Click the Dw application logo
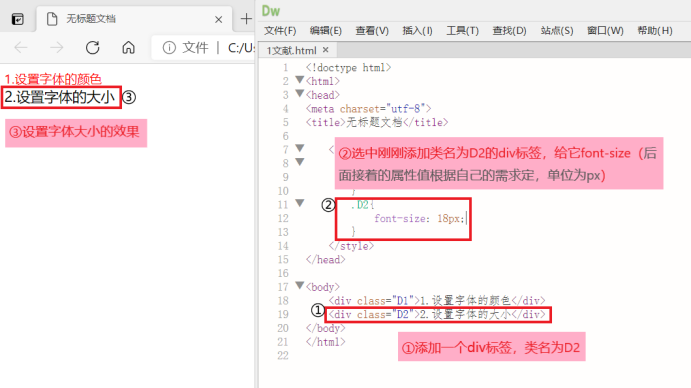Image resolution: width=691 pixels, height=388 pixels. point(271,11)
